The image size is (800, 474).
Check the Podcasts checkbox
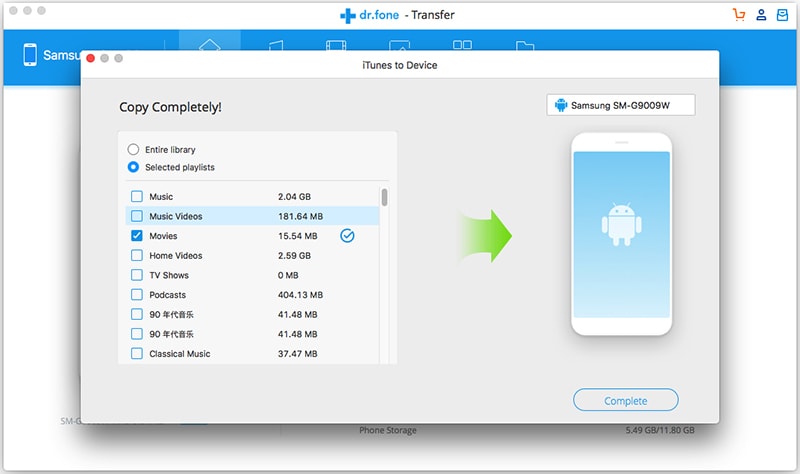[x=137, y=294]
